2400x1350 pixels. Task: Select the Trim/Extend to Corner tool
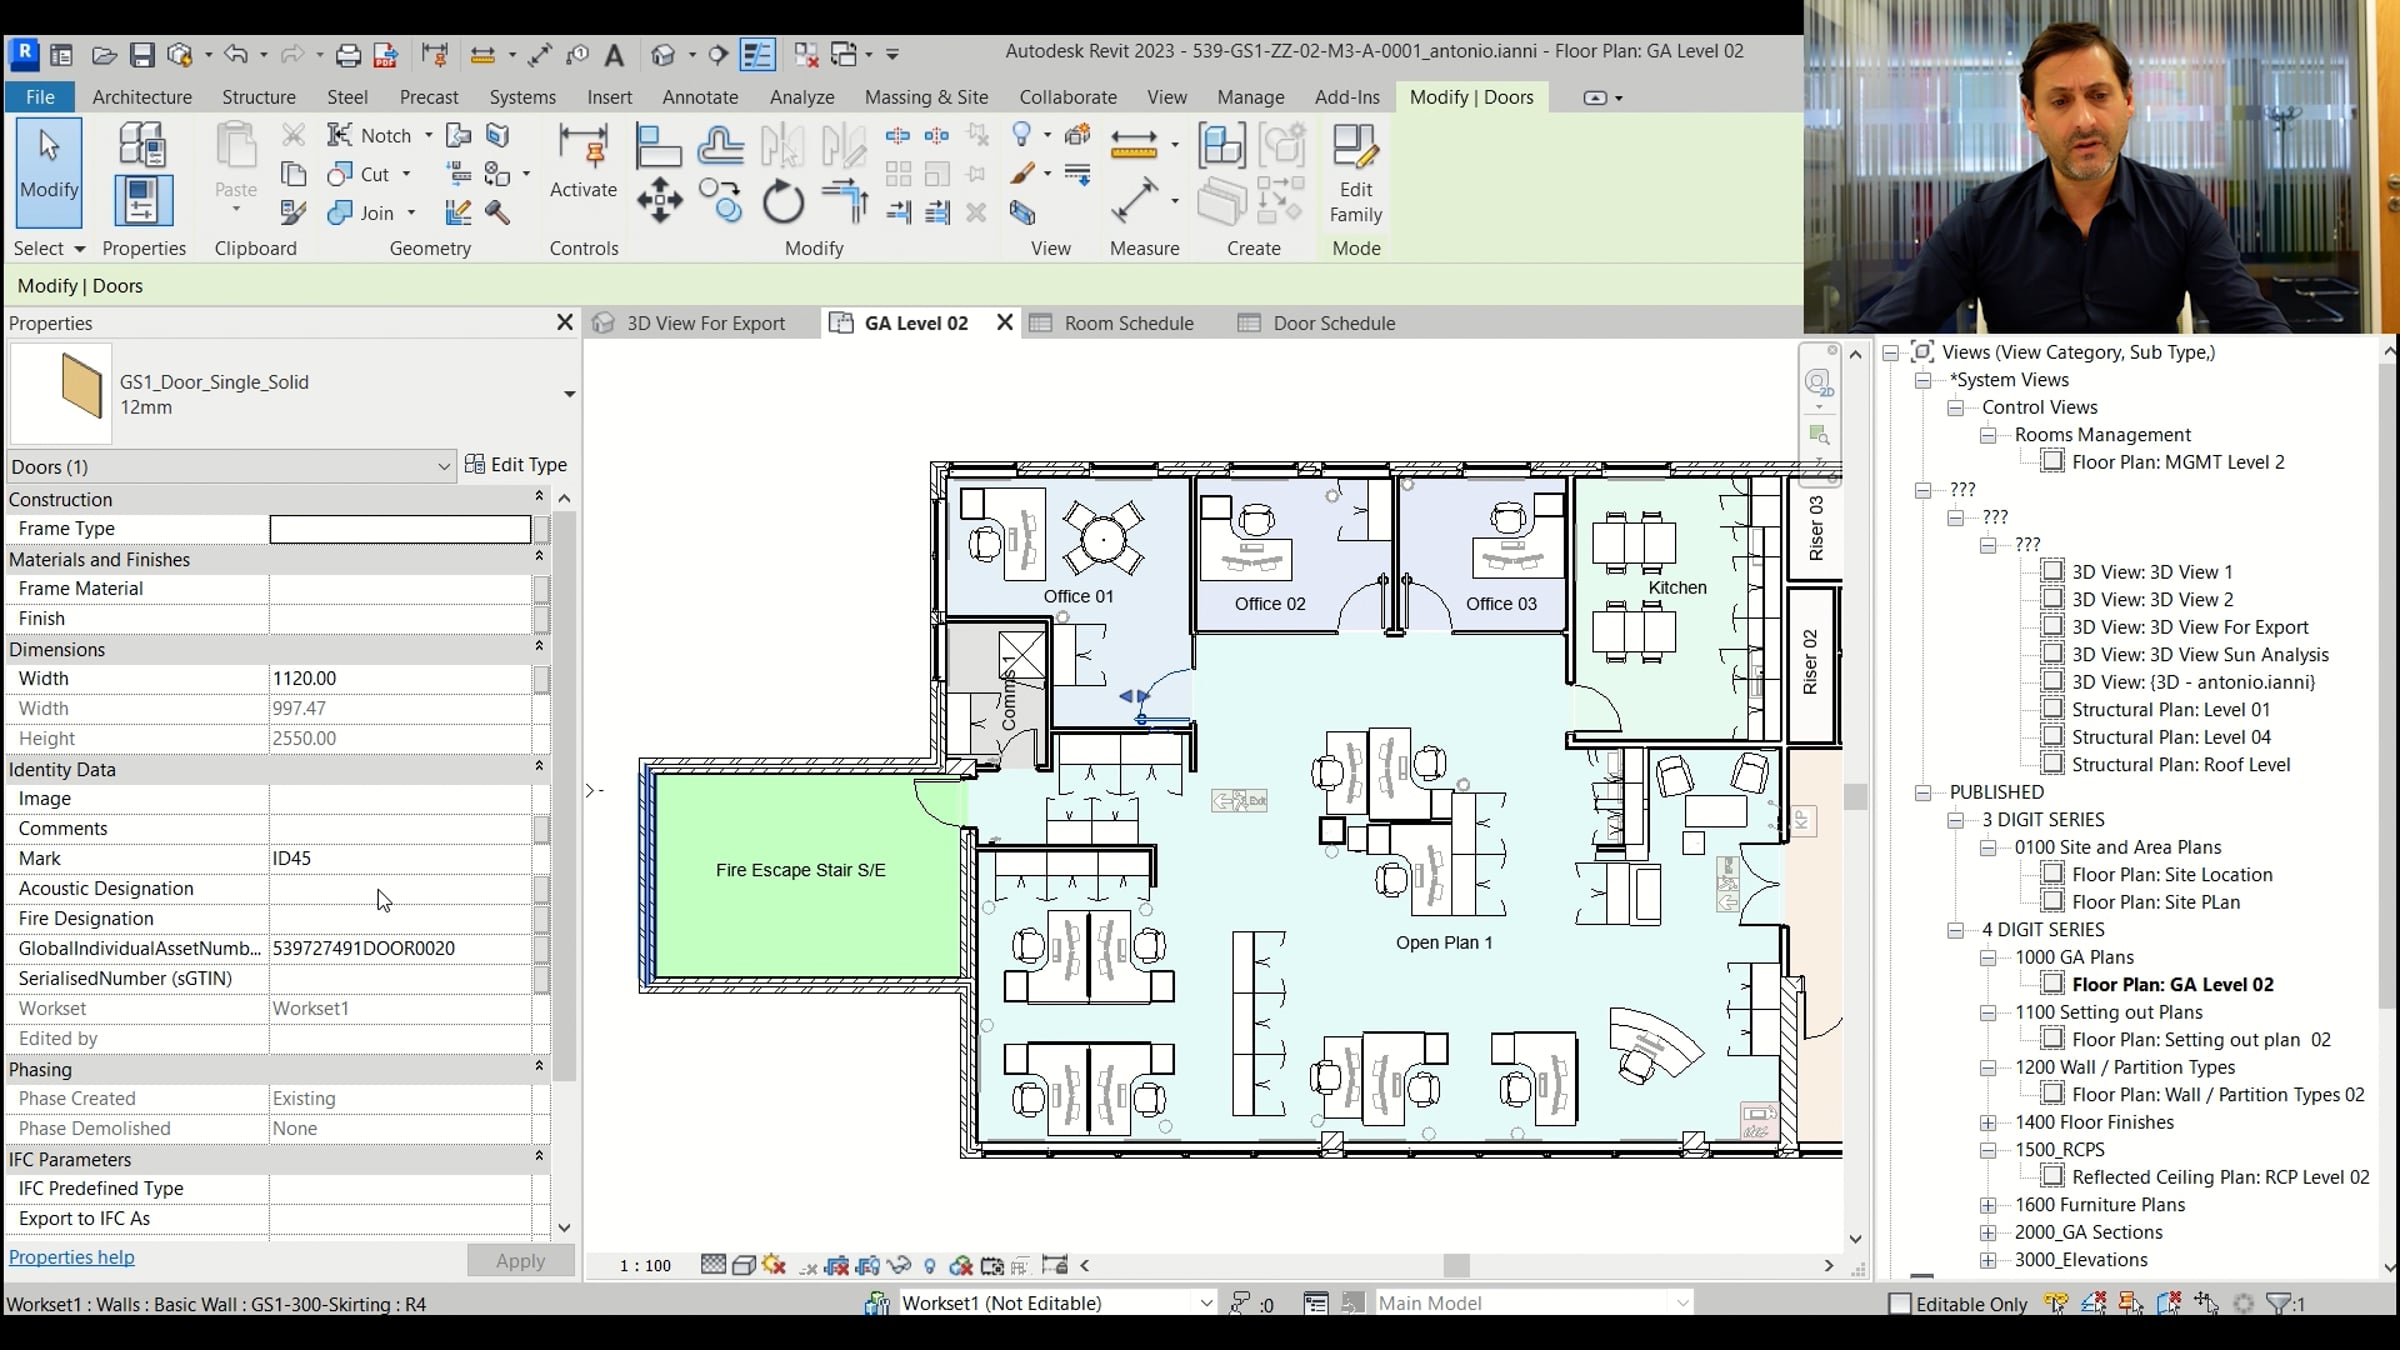pyautogui.click(x=845, y=200)
